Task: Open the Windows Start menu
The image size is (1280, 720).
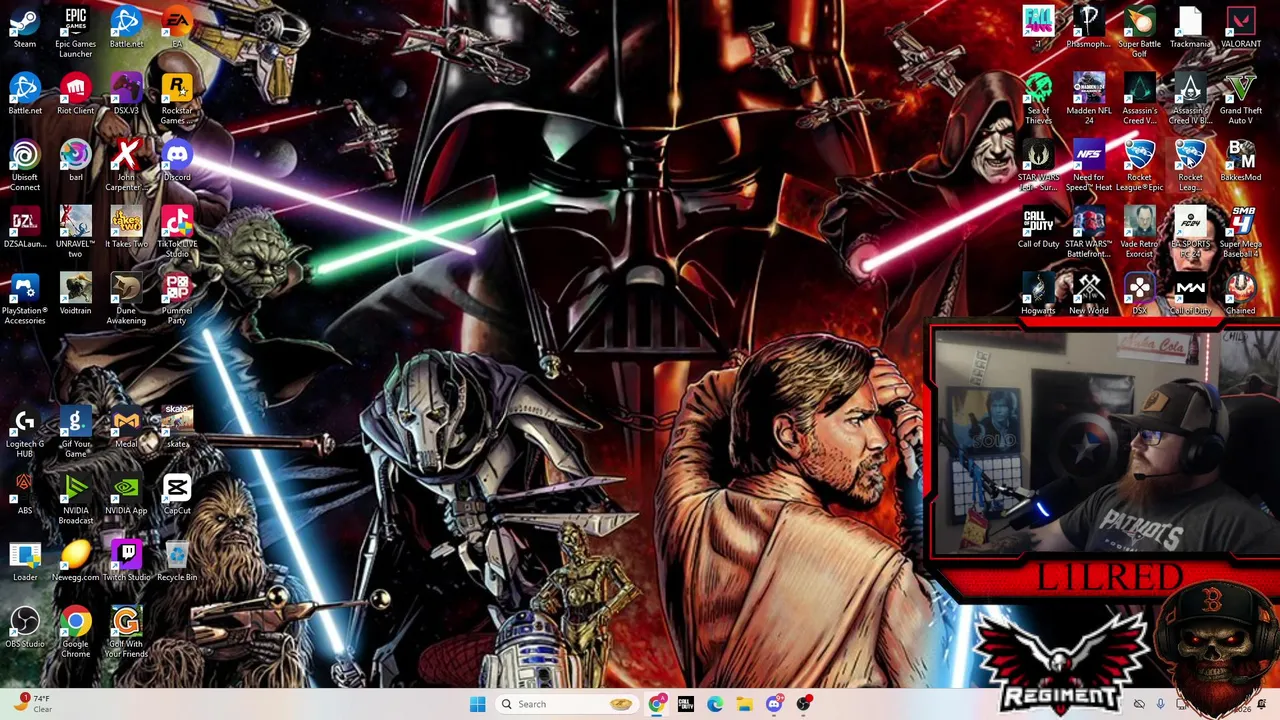Action: pyautogui.click(x=477, y=704)
